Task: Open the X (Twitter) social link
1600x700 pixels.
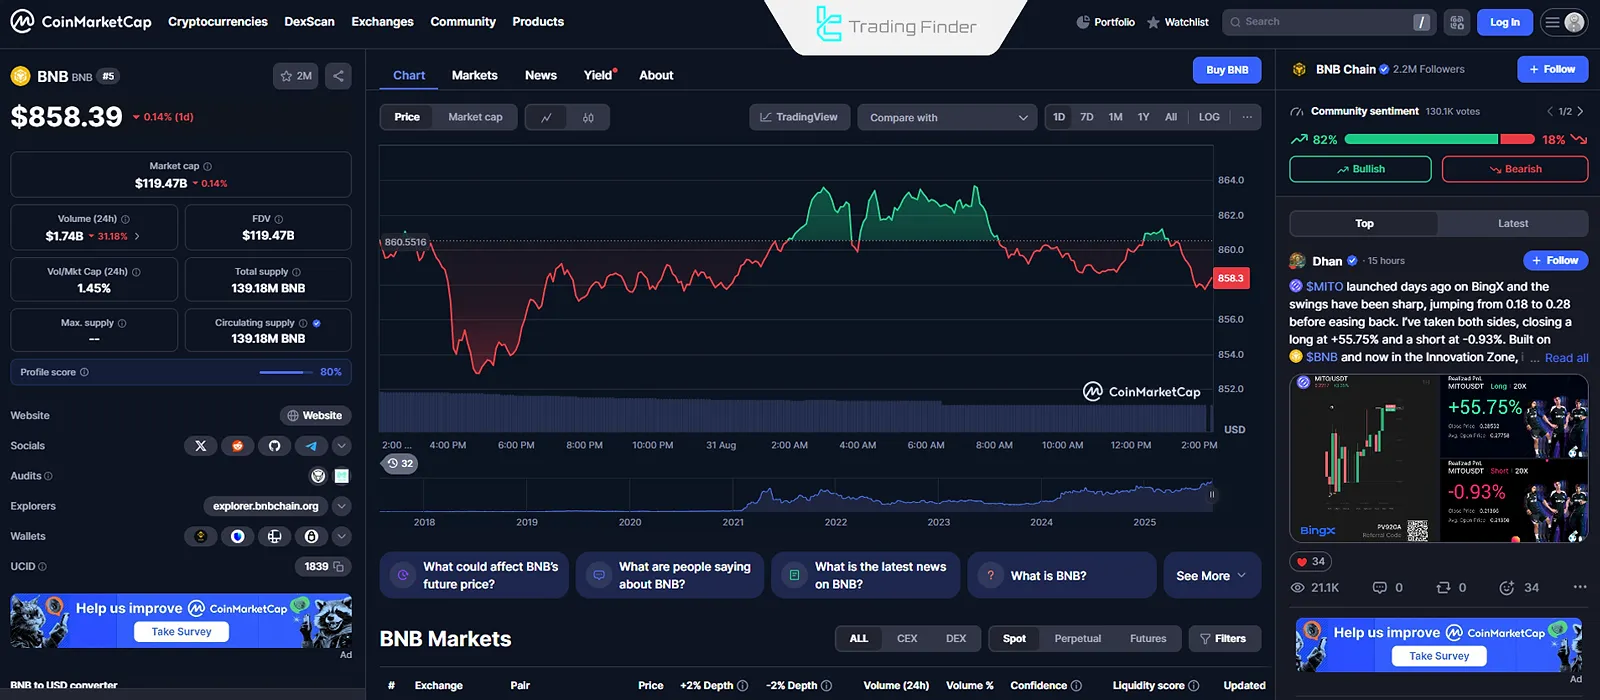Action: click(201, 446)
